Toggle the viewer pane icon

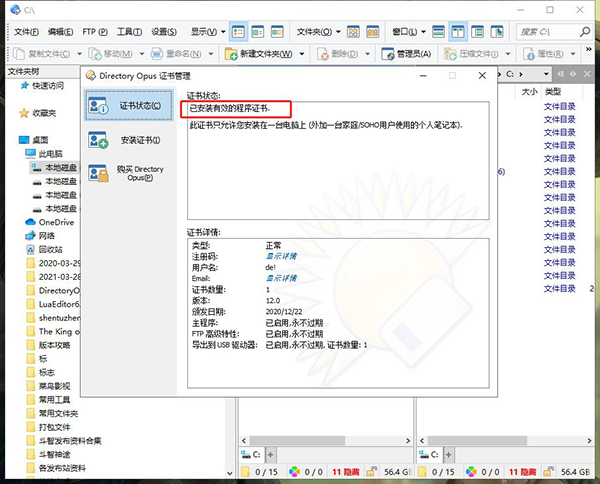[497, 32]
